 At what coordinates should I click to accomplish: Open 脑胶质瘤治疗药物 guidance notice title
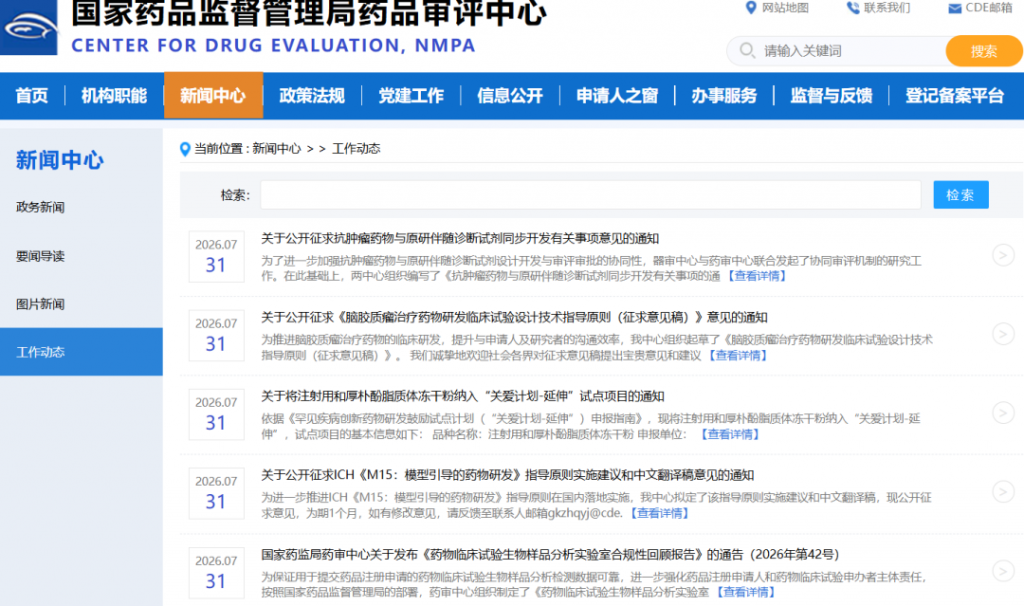pos(514,317)
